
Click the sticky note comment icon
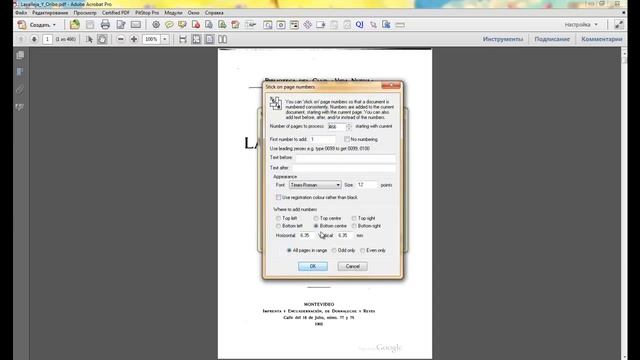(x=169, y=25)
